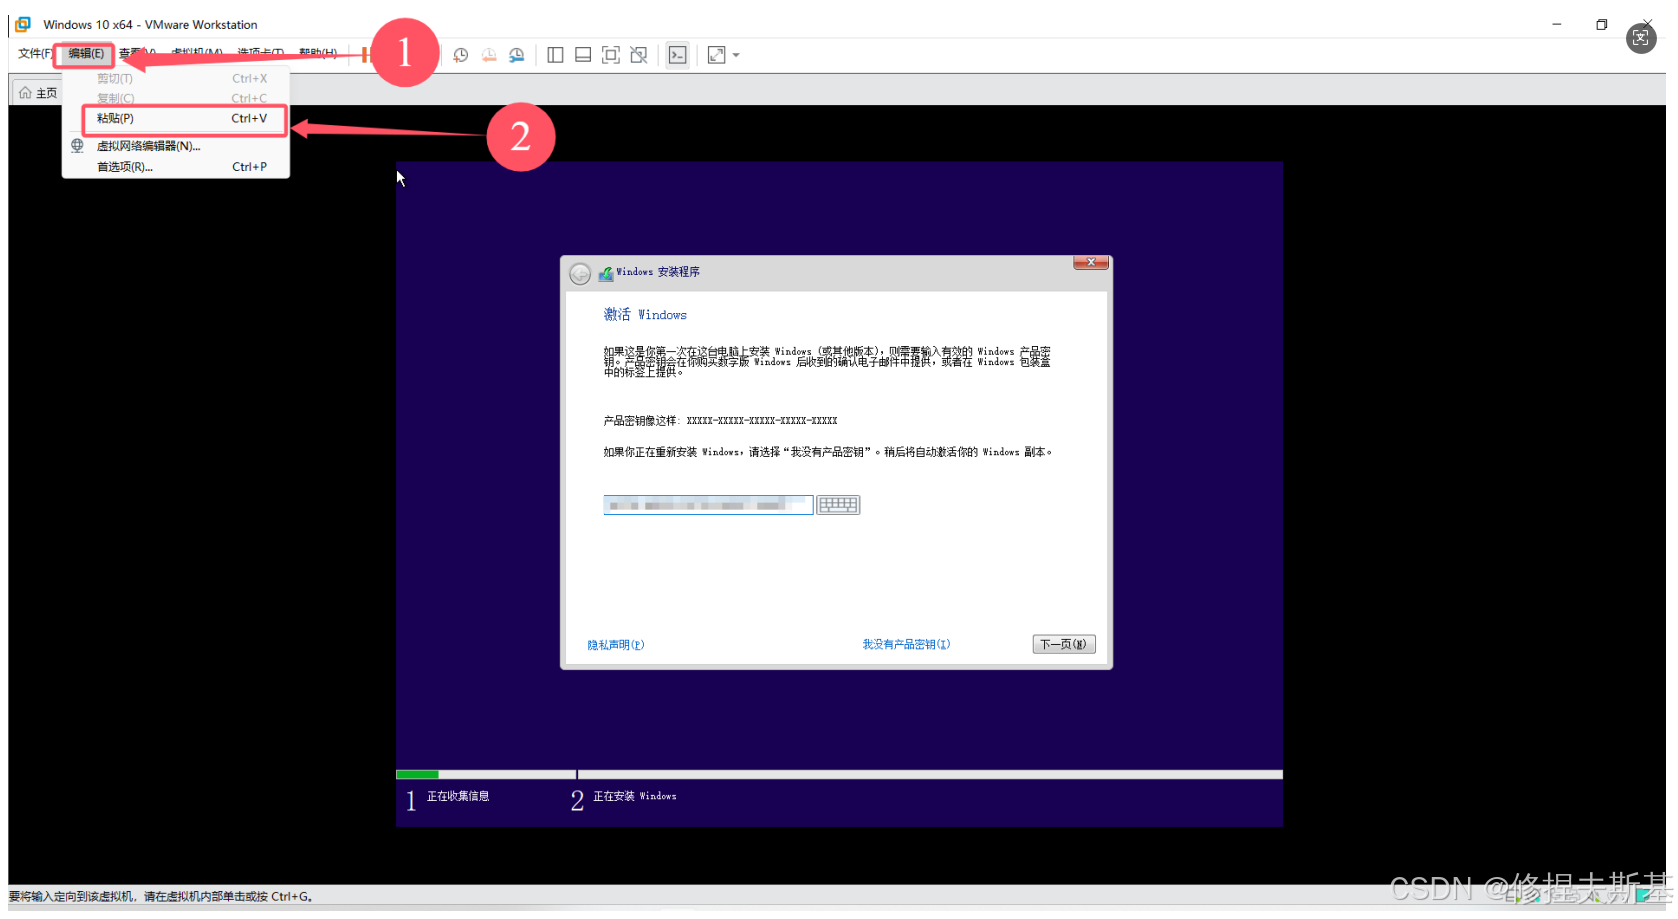Toggle the library sidebar panel visibility

[x=555, y=55]
